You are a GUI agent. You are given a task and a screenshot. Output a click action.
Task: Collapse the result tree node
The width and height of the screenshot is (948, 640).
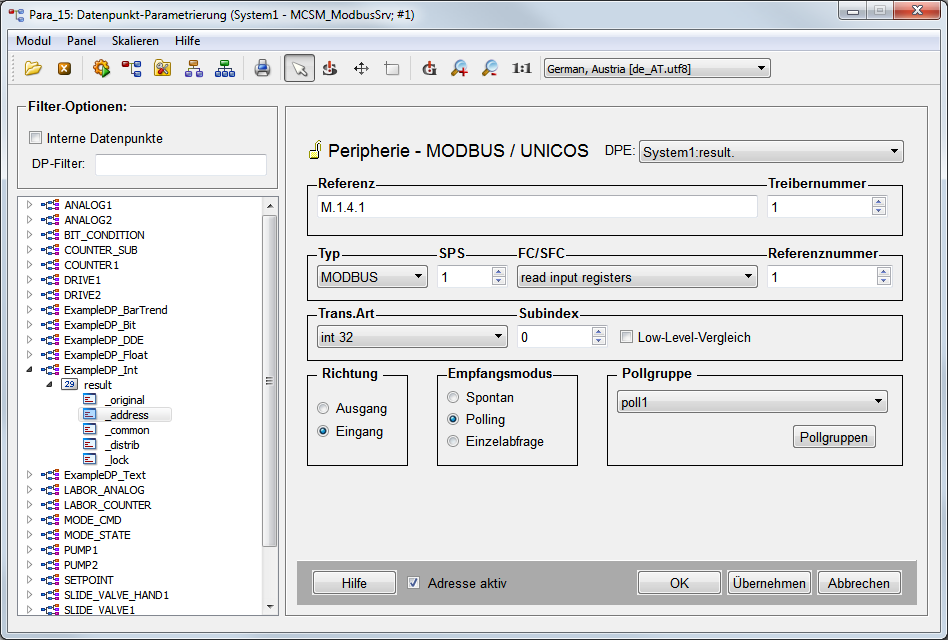49,384
